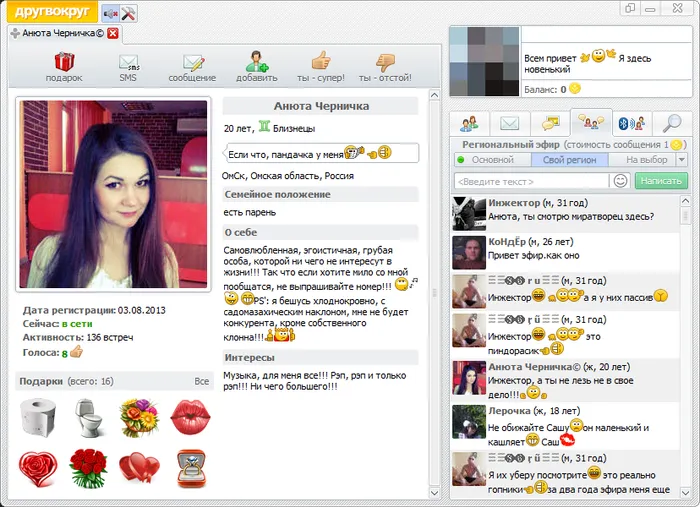Select the 'Свой регион' channel

click(569, 160)
